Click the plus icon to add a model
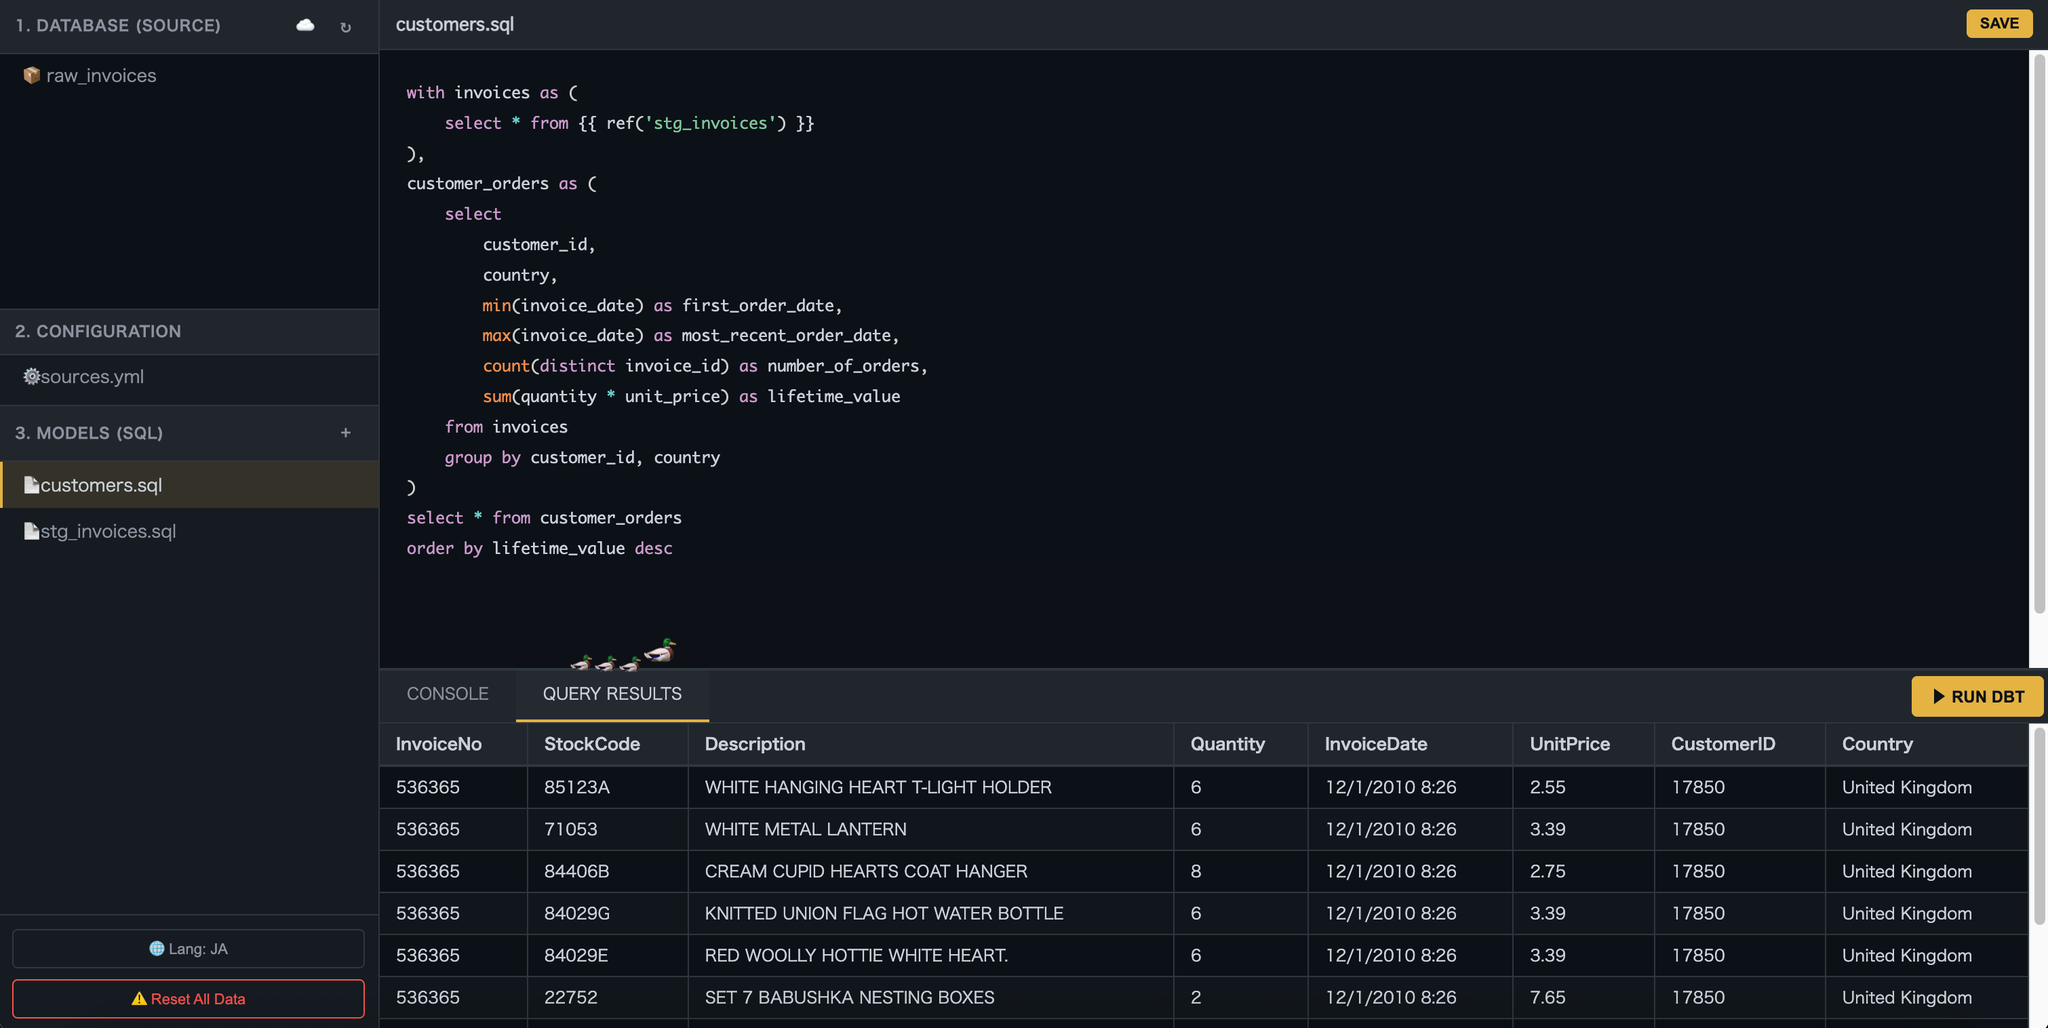Screen dimensions: 2048x1028 [x=346, y=433]
